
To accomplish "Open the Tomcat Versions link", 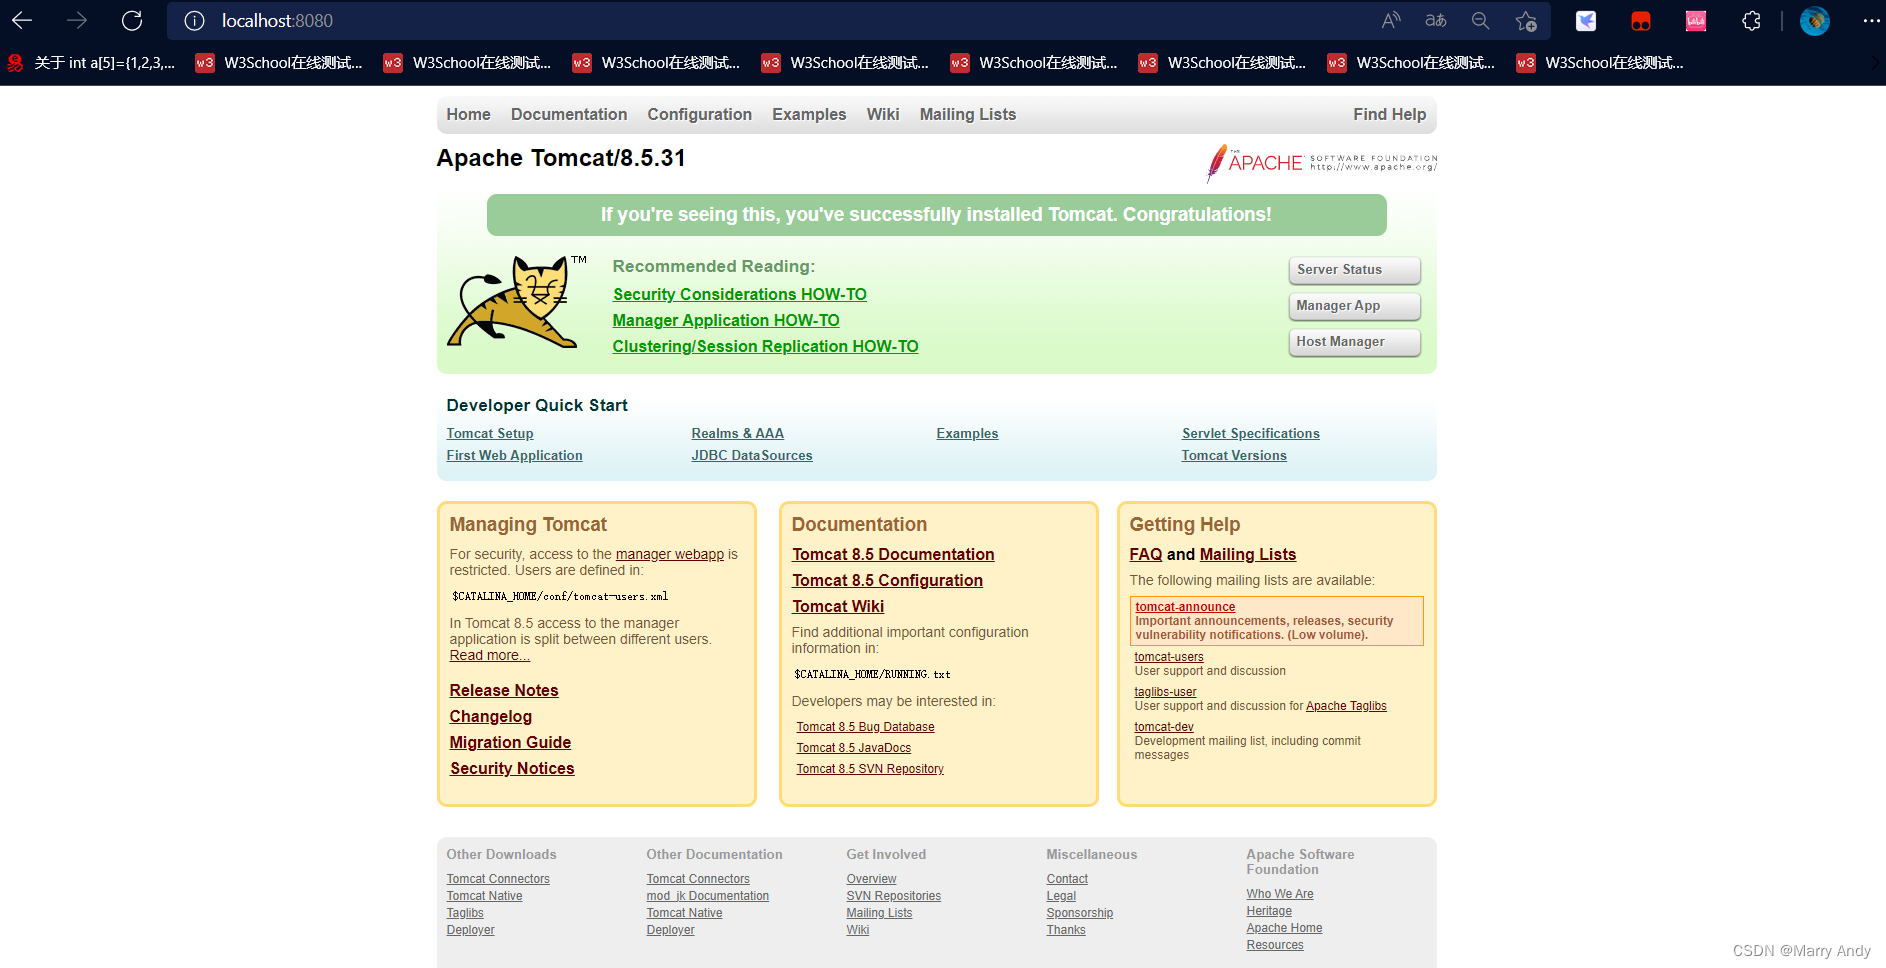I will click(x=1234, y=456).
